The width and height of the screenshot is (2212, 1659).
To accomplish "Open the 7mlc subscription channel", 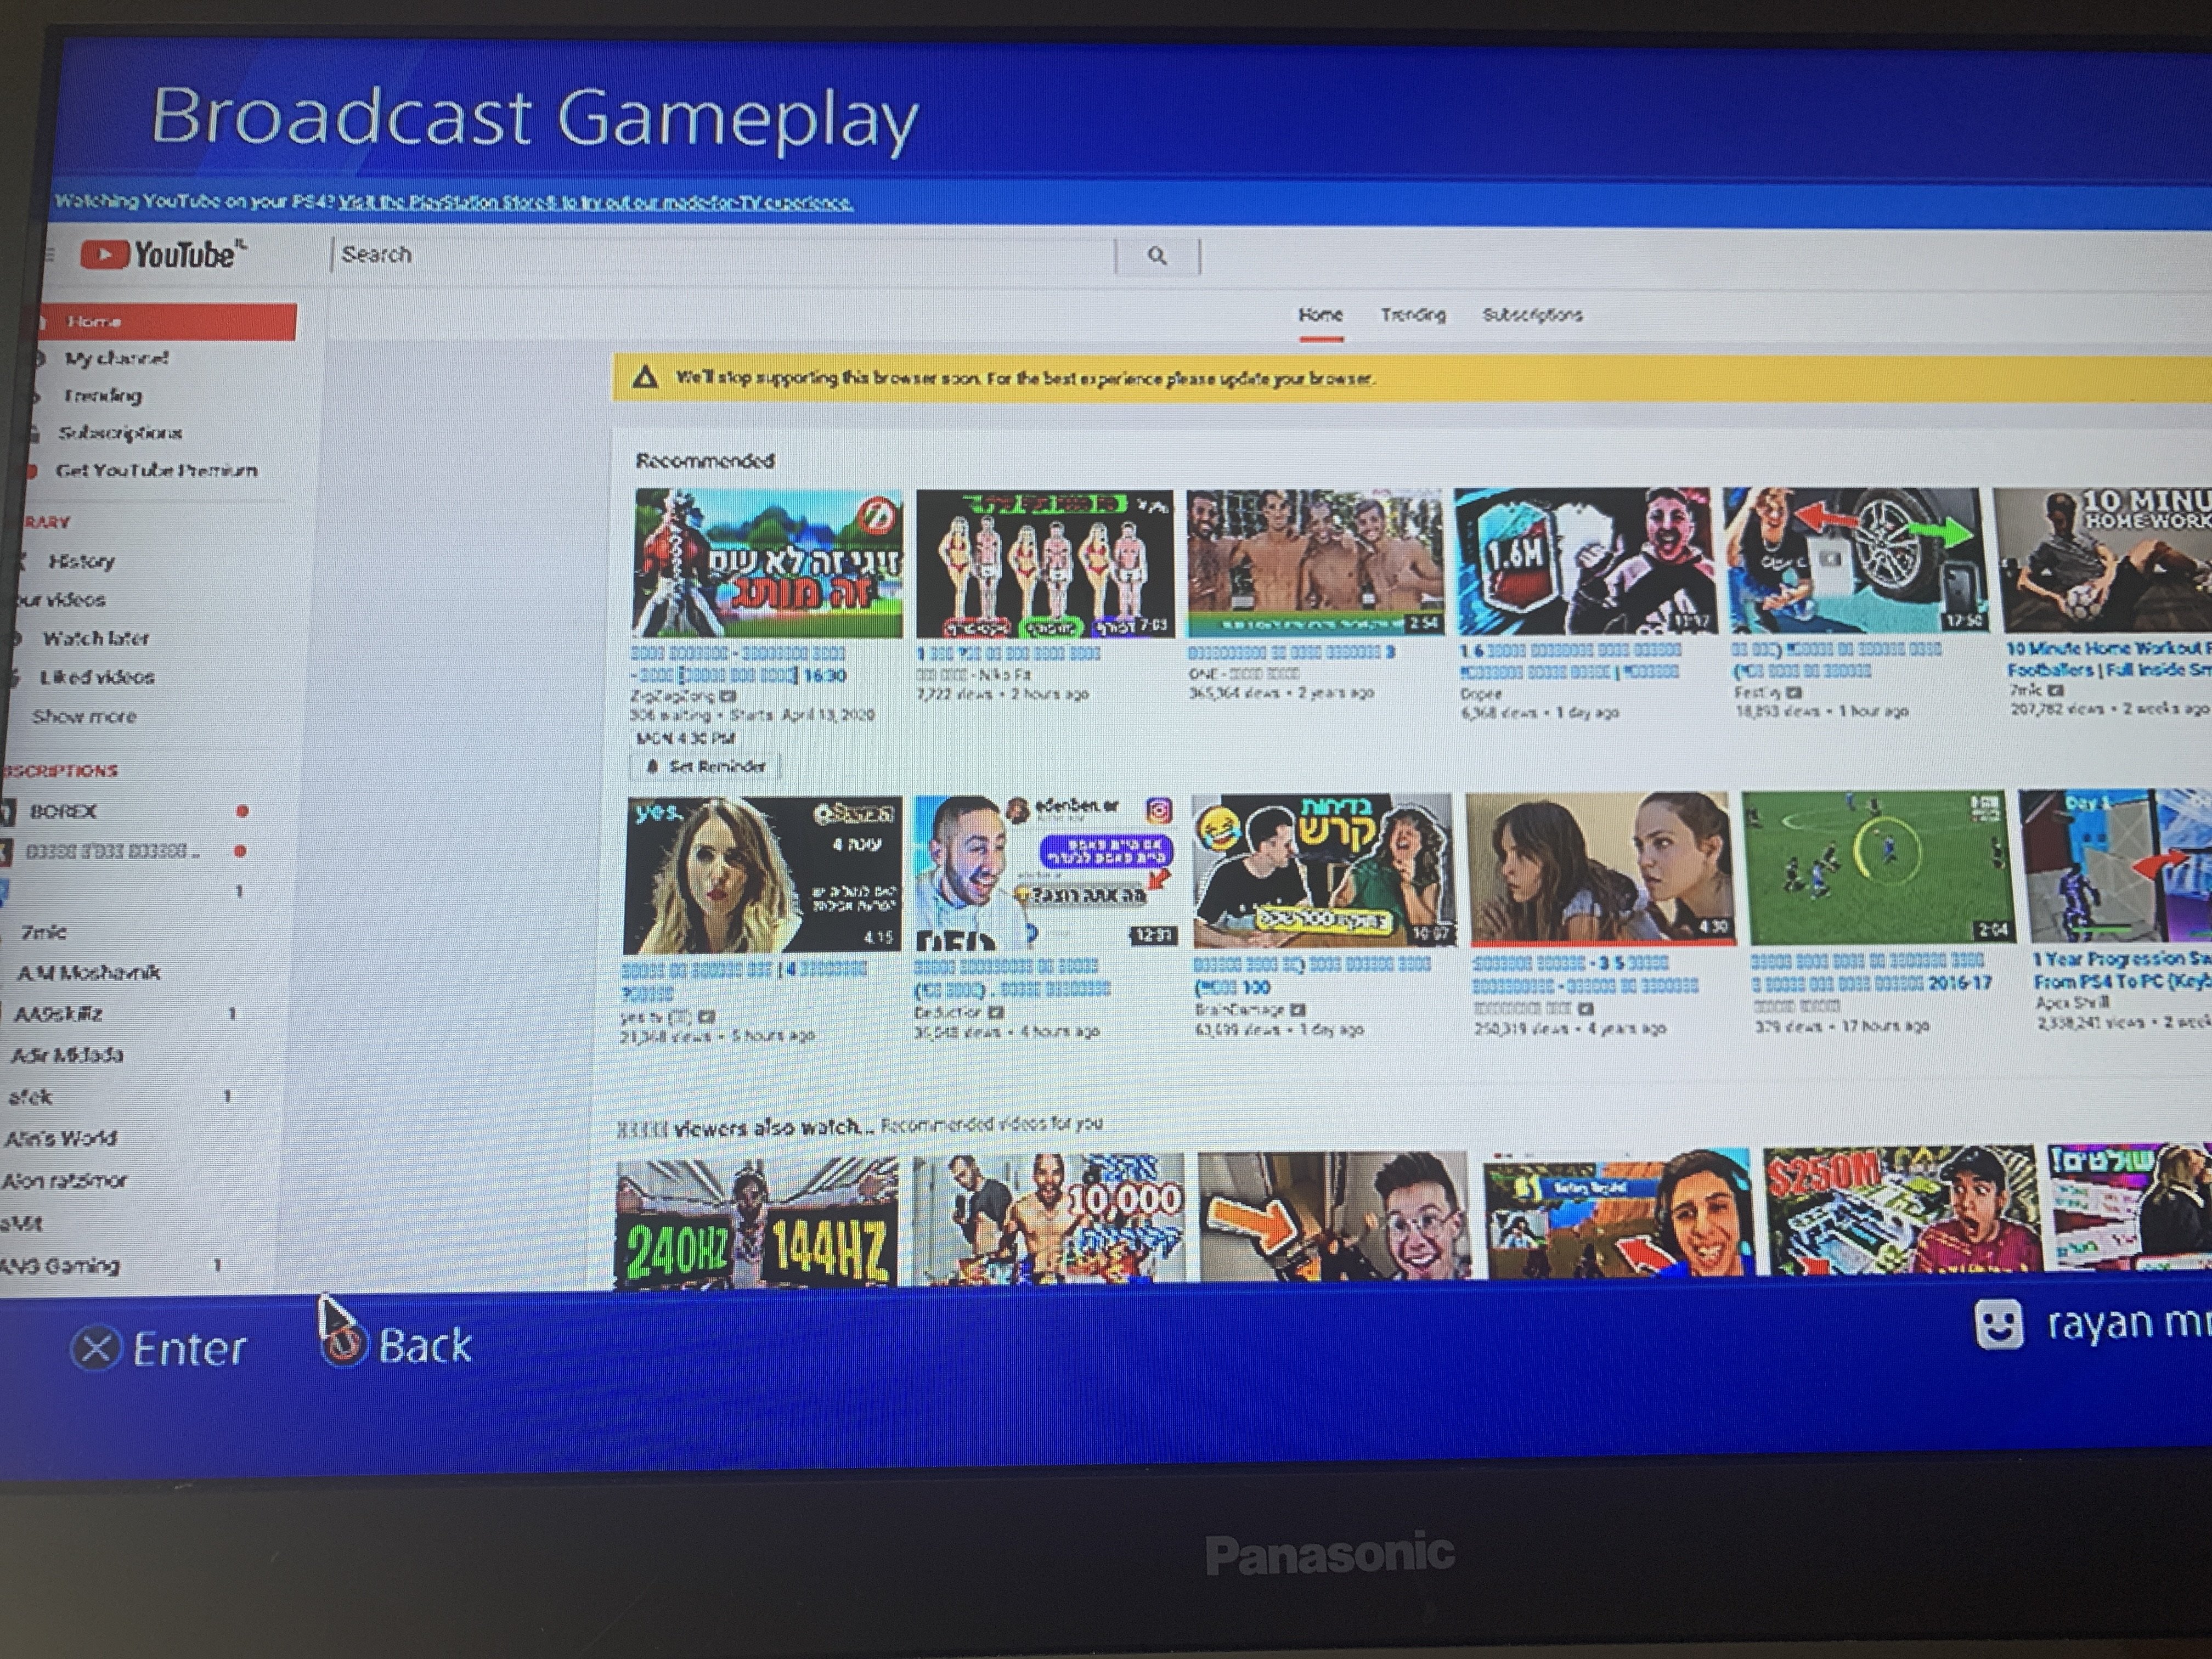I will [44, 932].
